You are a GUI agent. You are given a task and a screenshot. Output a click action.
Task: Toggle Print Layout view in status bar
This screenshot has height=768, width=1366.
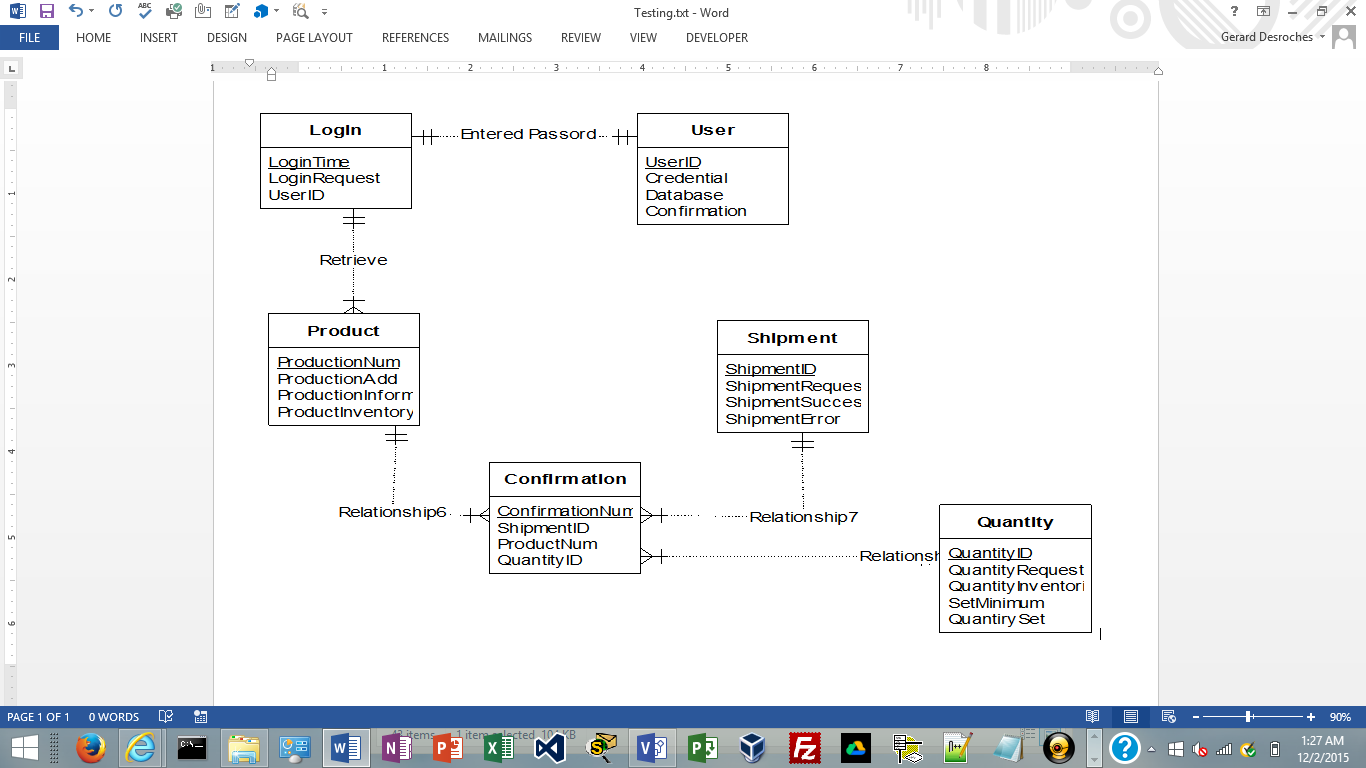click(x=1132, y=716)
